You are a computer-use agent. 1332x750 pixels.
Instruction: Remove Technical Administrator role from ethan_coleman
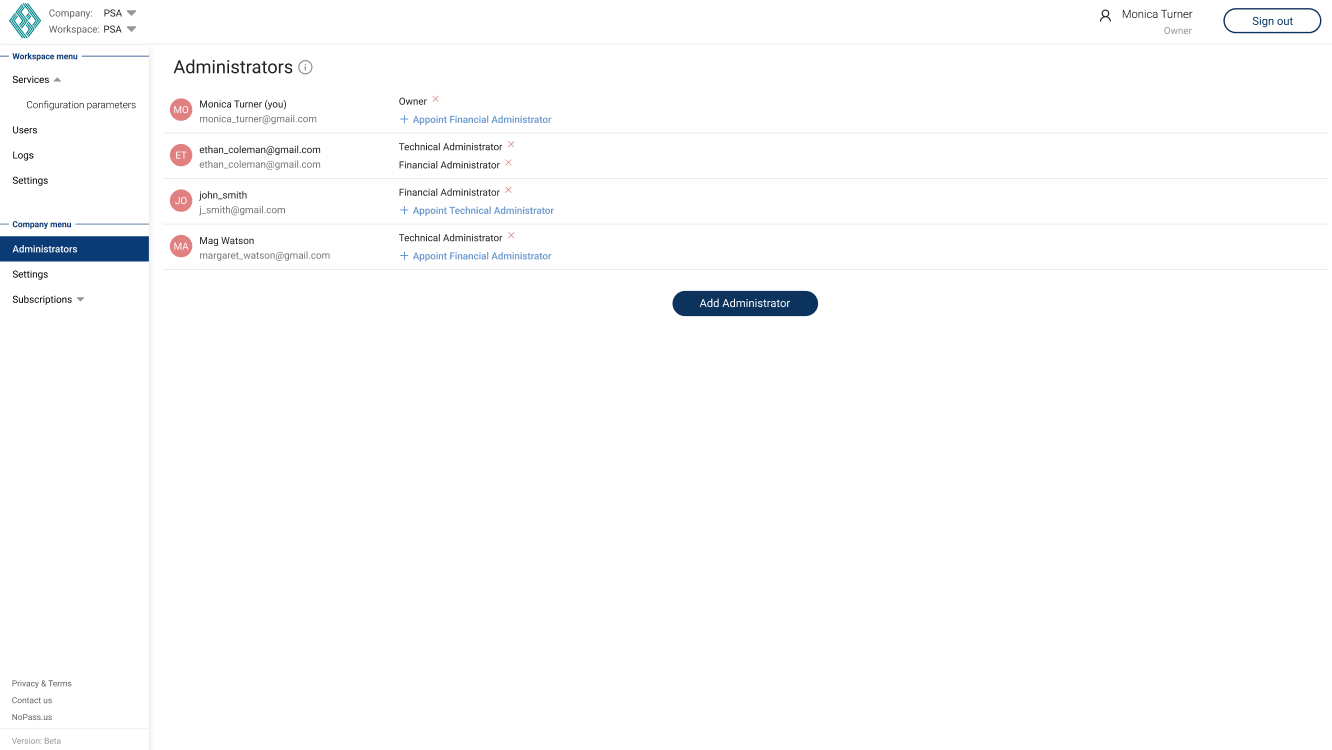[x=511, y=145]
